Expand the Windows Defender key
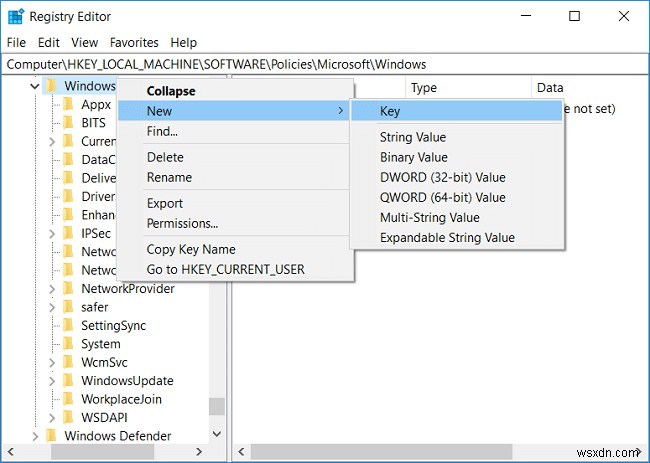 click(35, 436)
